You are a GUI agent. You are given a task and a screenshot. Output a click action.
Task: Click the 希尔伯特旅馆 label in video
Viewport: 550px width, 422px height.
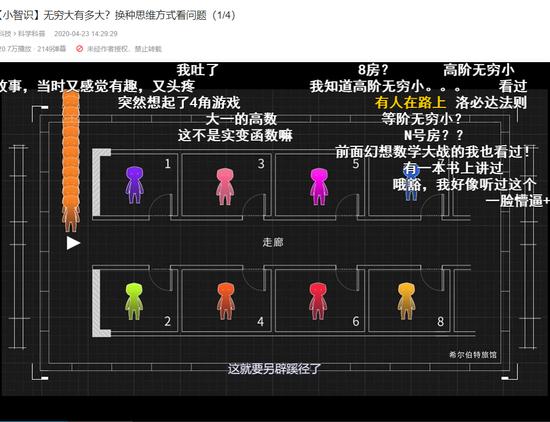point(473,355)
